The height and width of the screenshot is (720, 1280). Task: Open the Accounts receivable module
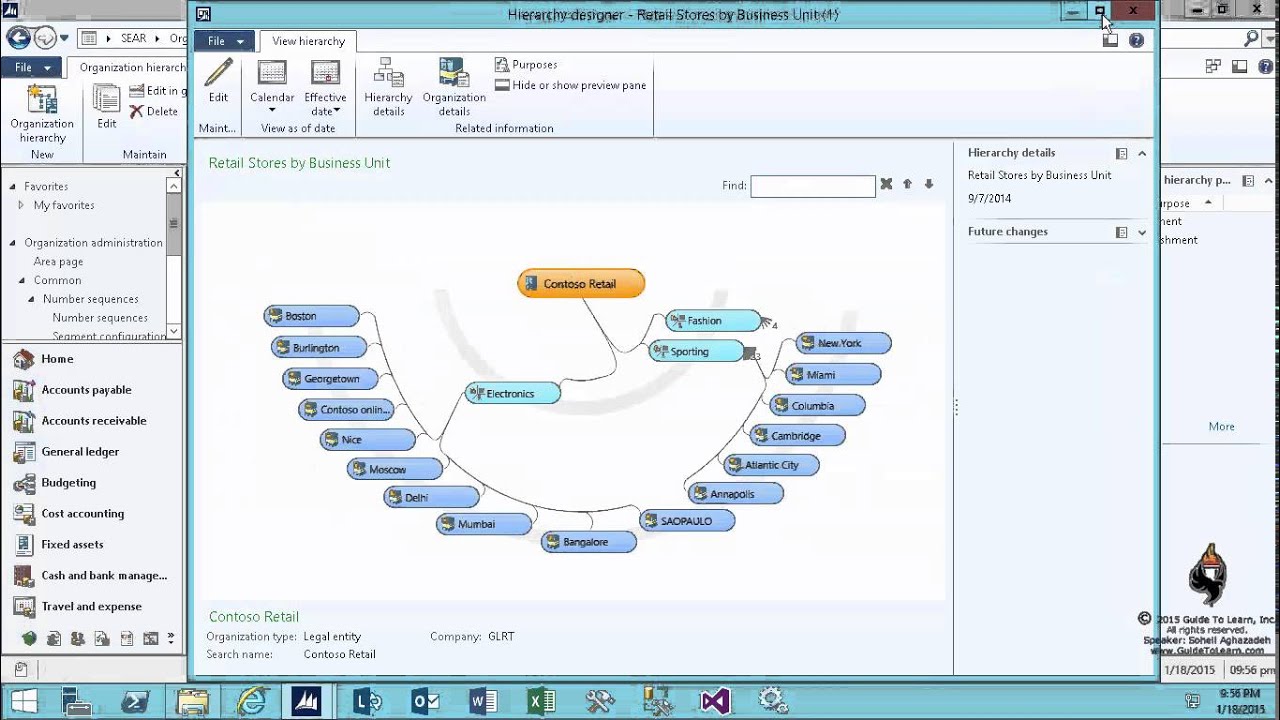pos(94,421)
